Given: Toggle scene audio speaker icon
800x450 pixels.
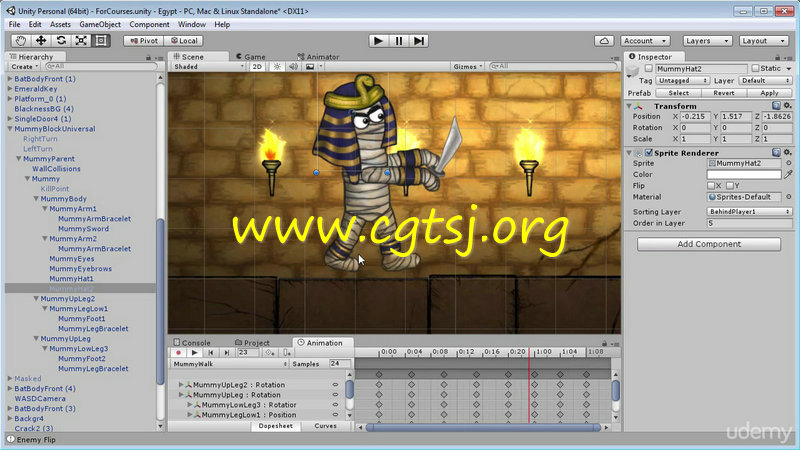Looking at the screenshot, I should click(293, 67).
